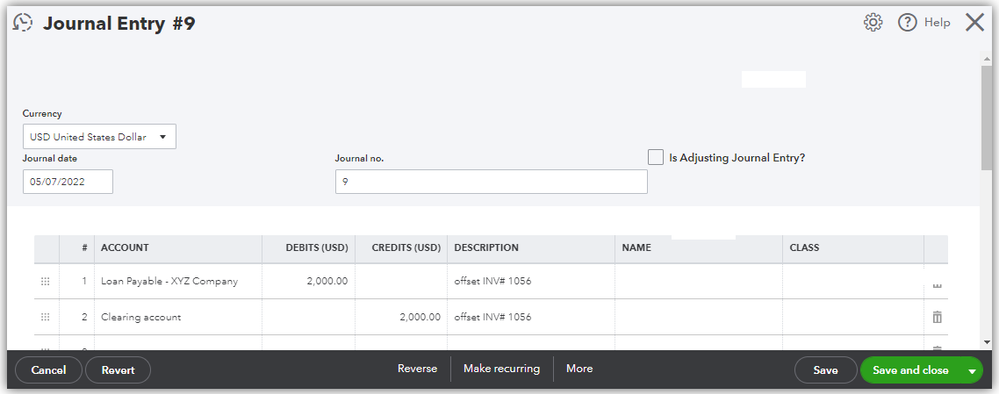Grab drag handle of row 2
Screen dimensions: 999x394
point(45,317)
